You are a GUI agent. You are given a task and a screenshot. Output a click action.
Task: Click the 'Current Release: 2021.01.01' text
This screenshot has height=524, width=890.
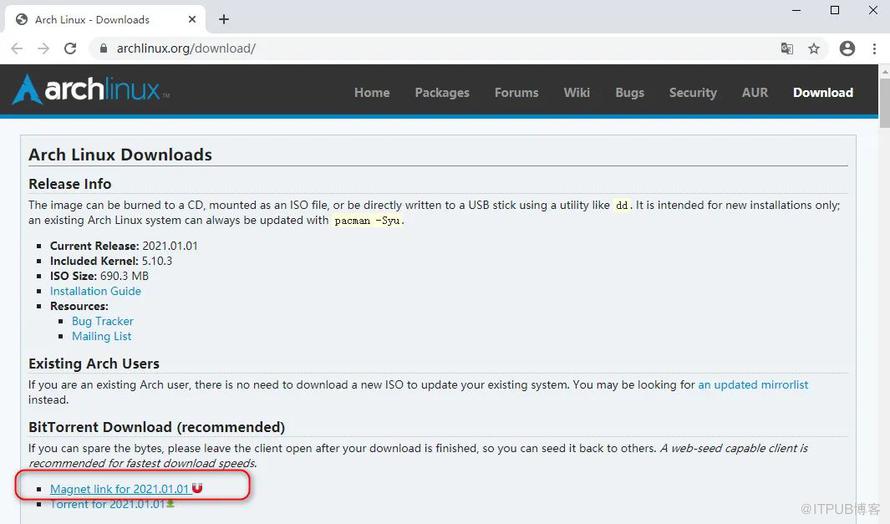point(124,246)
